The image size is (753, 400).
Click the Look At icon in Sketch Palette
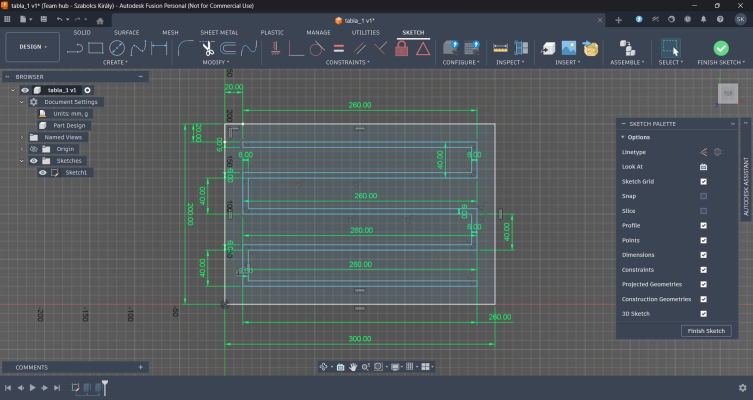(703, 166)
